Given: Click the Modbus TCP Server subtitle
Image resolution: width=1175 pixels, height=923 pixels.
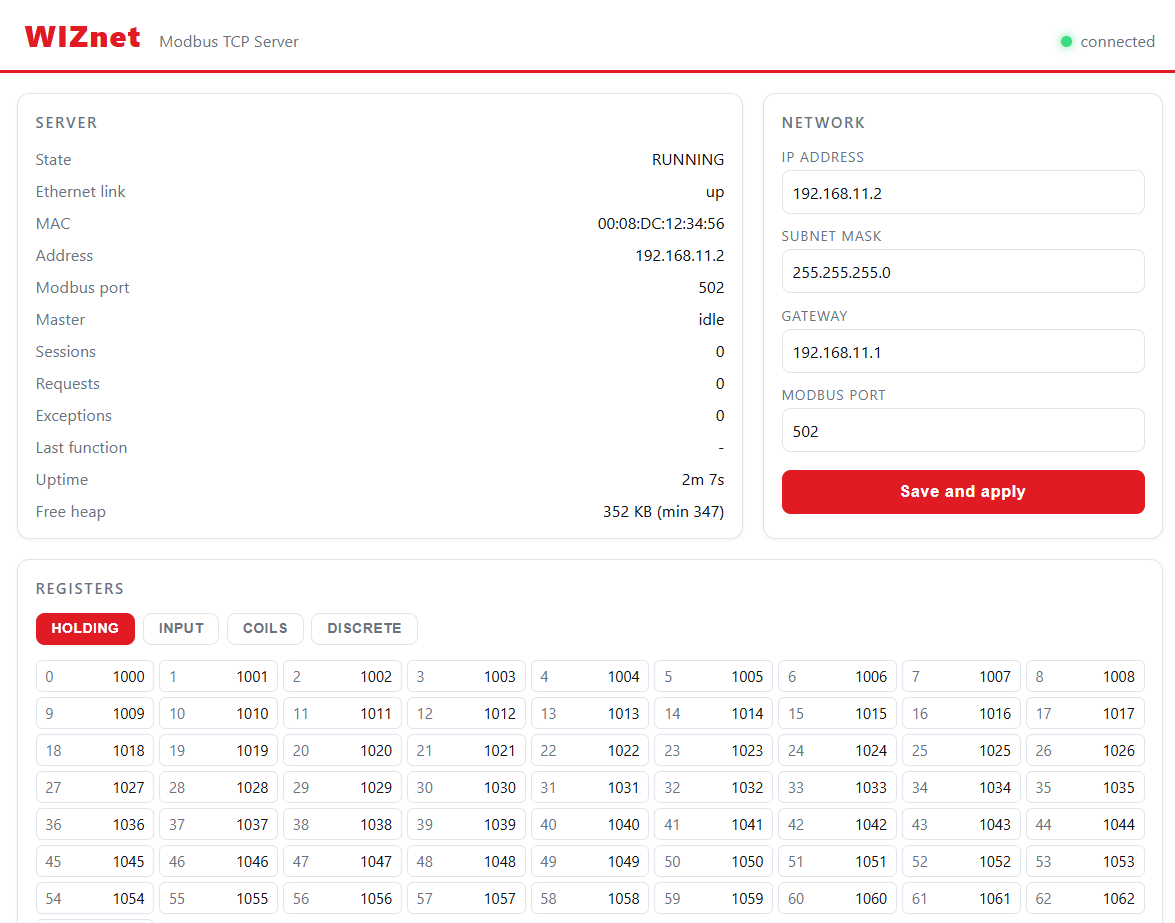Looking at the screenshot, I should 229,42.
